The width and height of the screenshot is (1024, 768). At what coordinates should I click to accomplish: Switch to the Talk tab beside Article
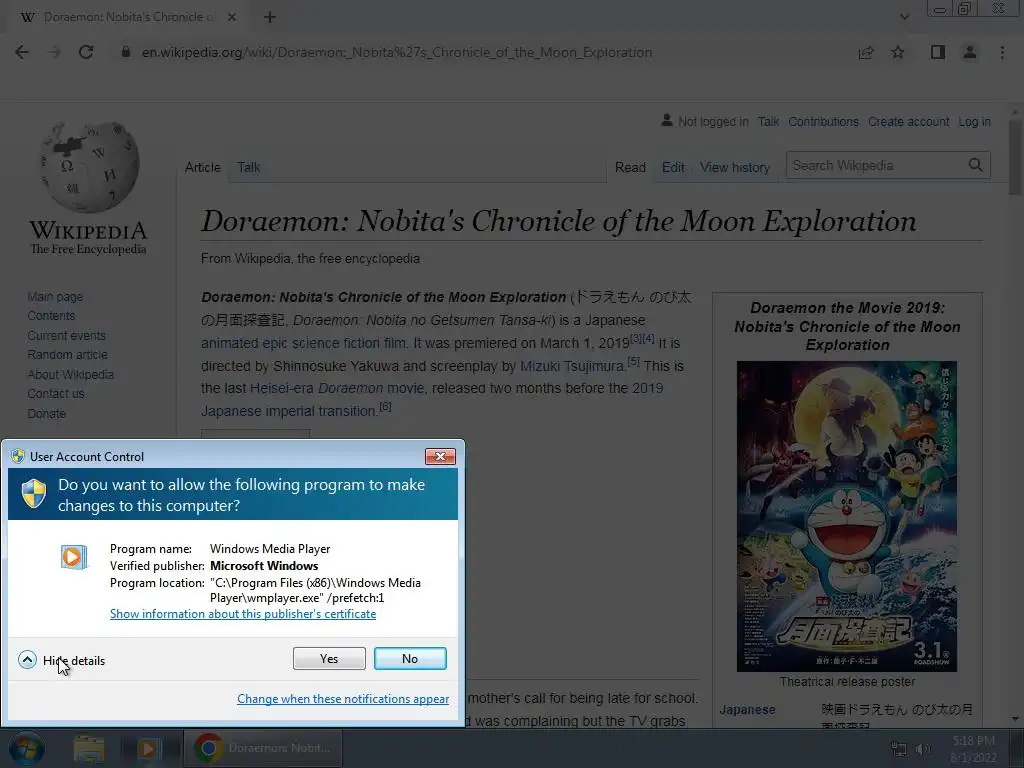click(x=248, y=167)
